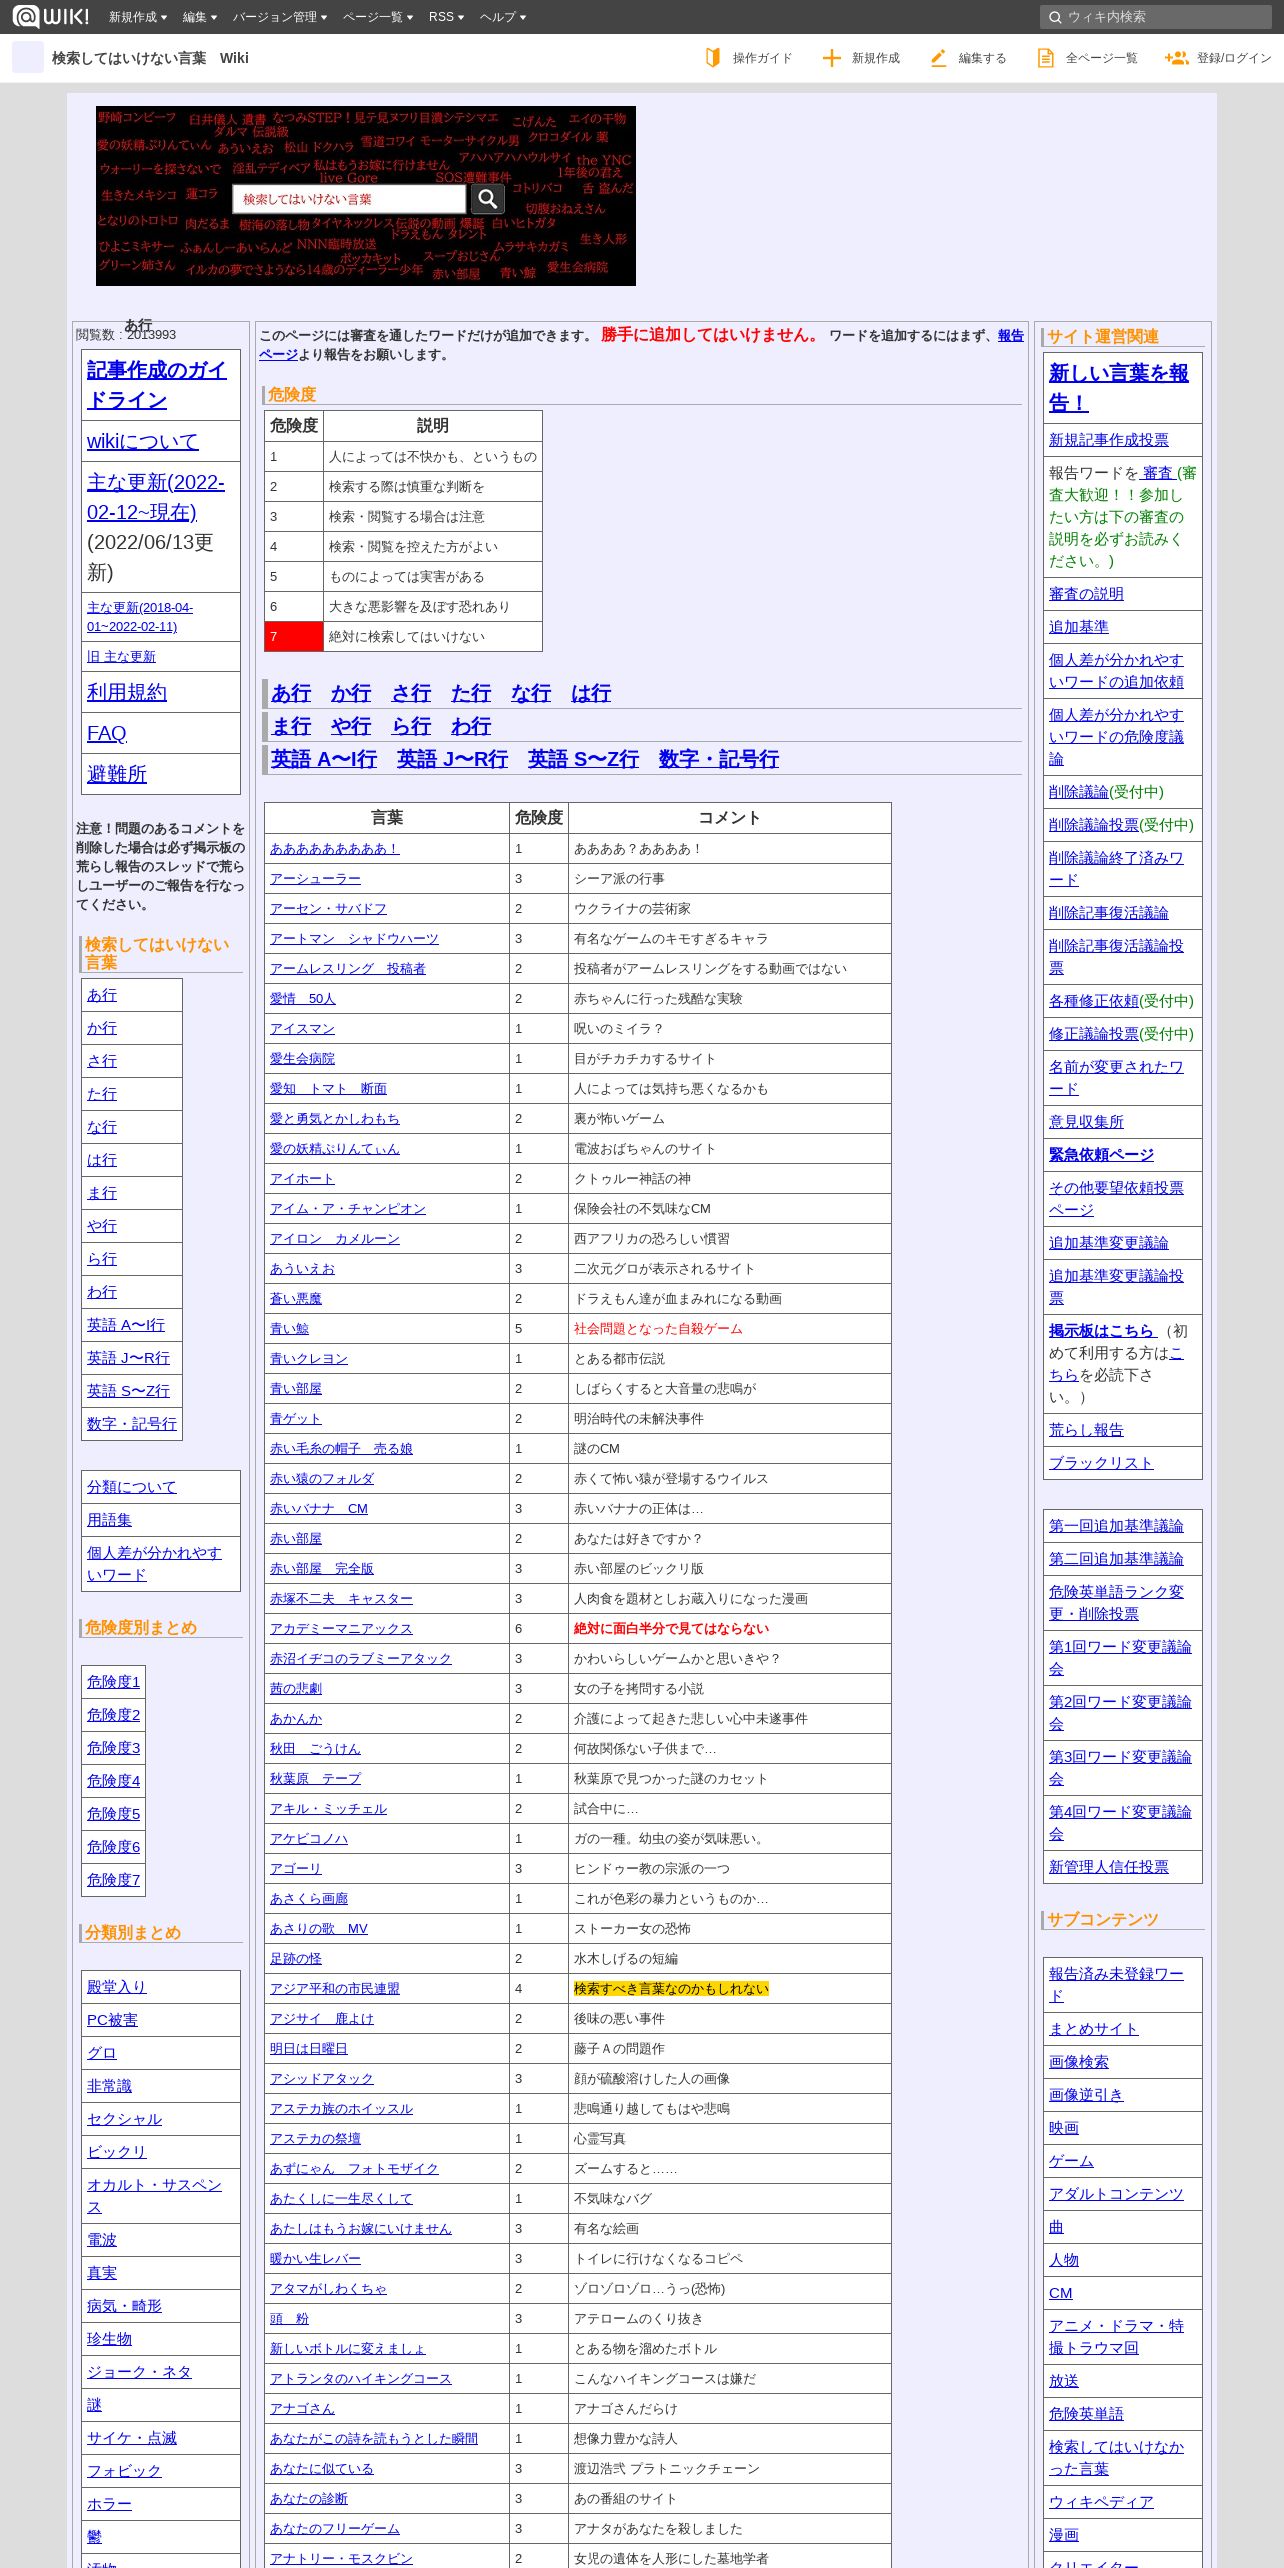Expand the 新規作成 top menu
Screen dimensions: 1284x2568
[138, 17]
